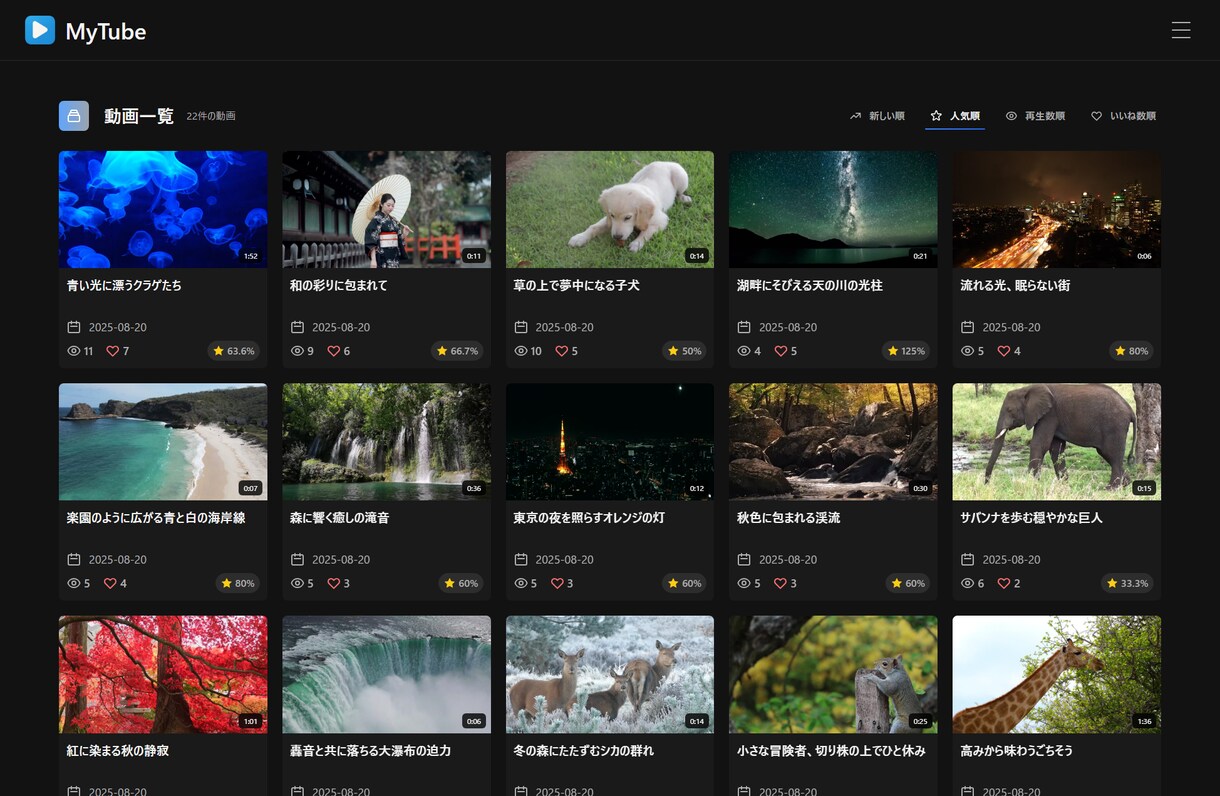Open the Tokyo Tower night thumbnail
The height and width of the screenshot is (796, 1220).
tap(610, 442)
